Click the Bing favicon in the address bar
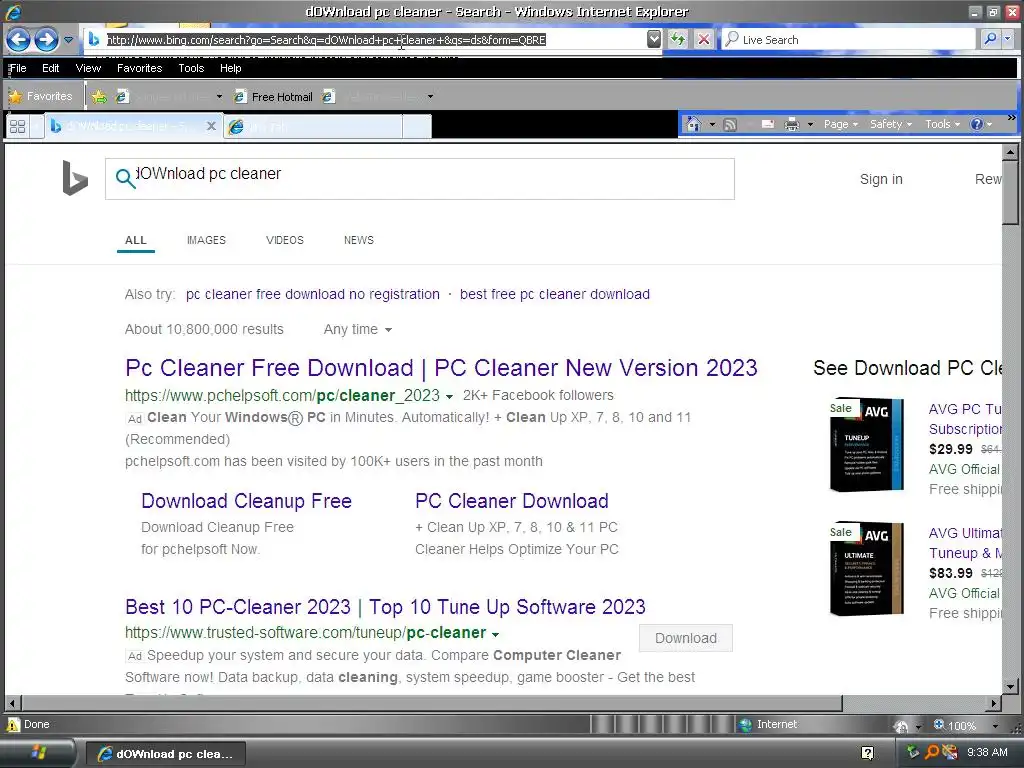This screenshot has width=1024, height=768. [x=93, y=40]
